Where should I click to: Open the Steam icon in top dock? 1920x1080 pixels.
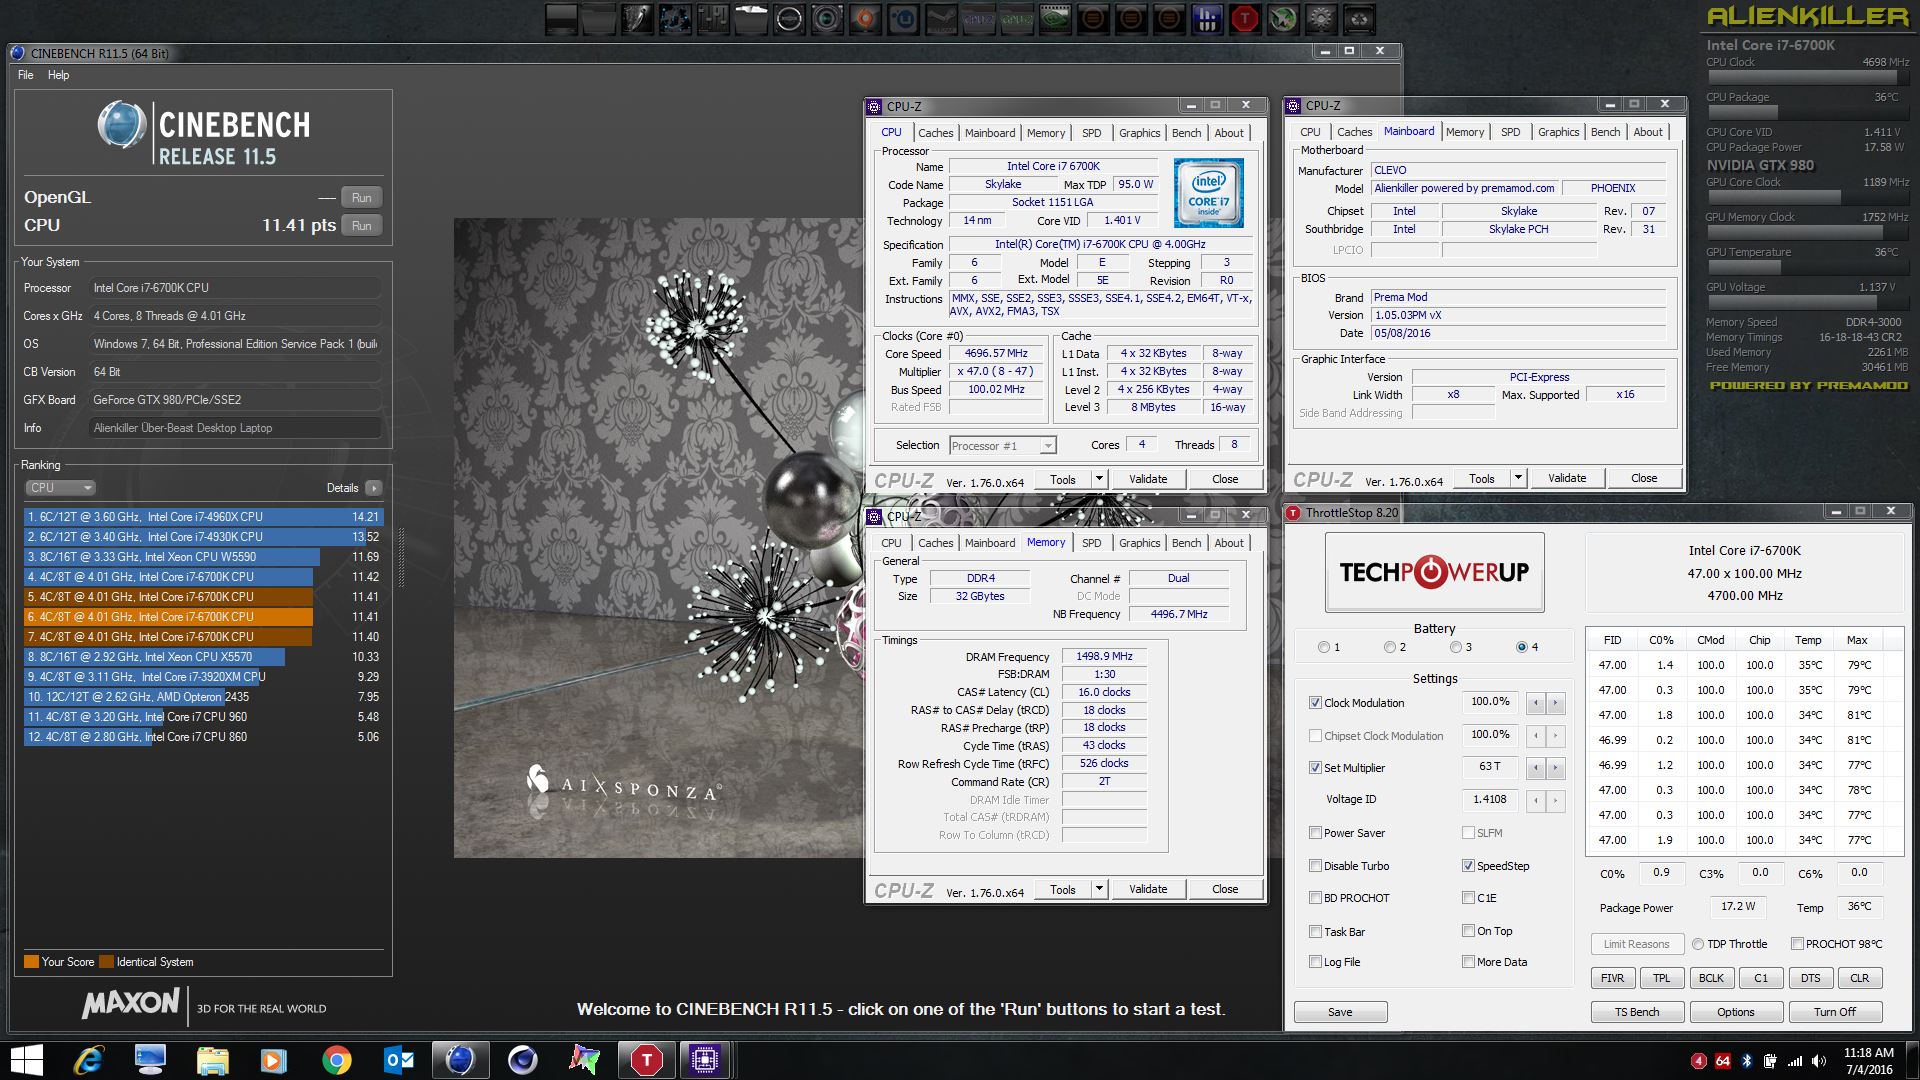click(942, 18)
